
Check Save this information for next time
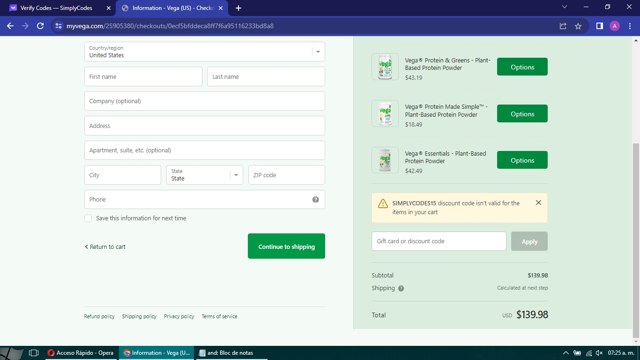coord(88,218)
